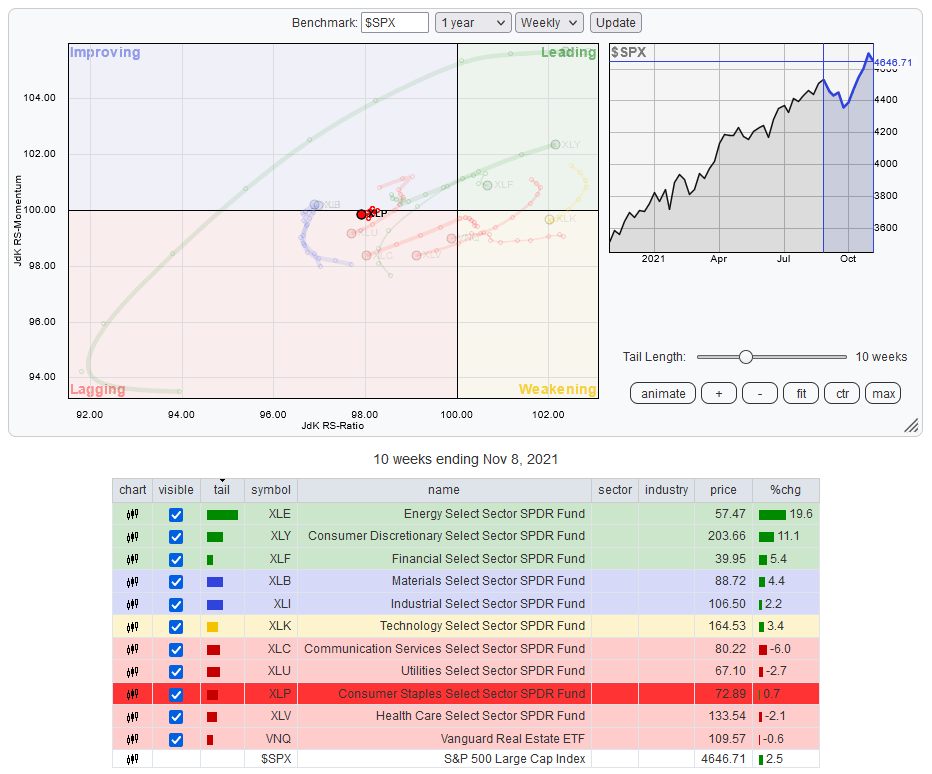932x774 pixels.
Task: Open the chart icon for XLY row
Action: [132, 537]
